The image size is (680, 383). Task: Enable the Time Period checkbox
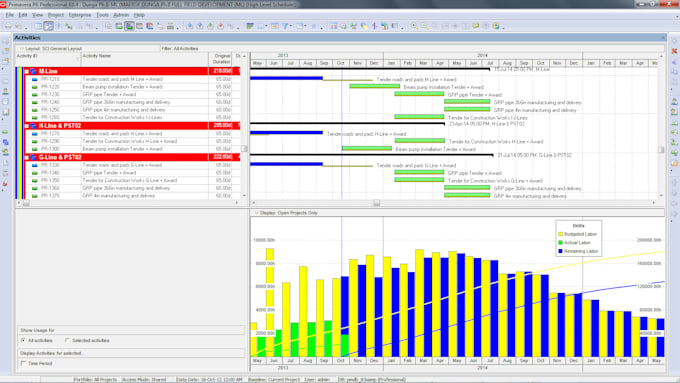tap(23, 363)
